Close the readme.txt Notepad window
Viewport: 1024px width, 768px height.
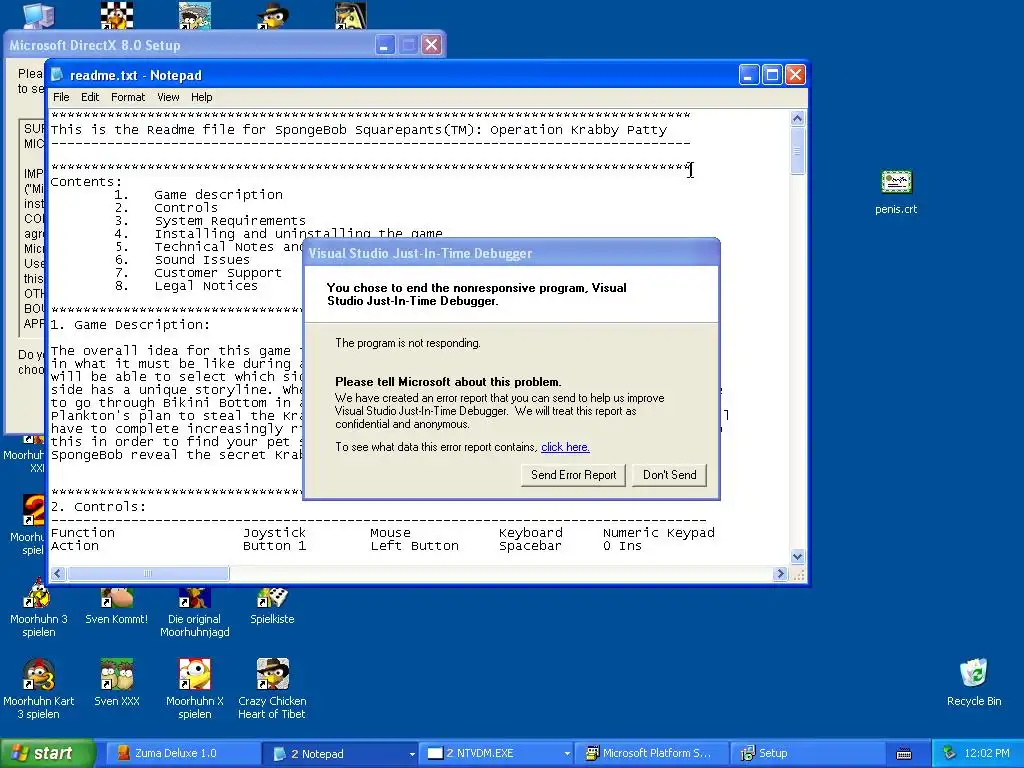click(x=795, y=75)
